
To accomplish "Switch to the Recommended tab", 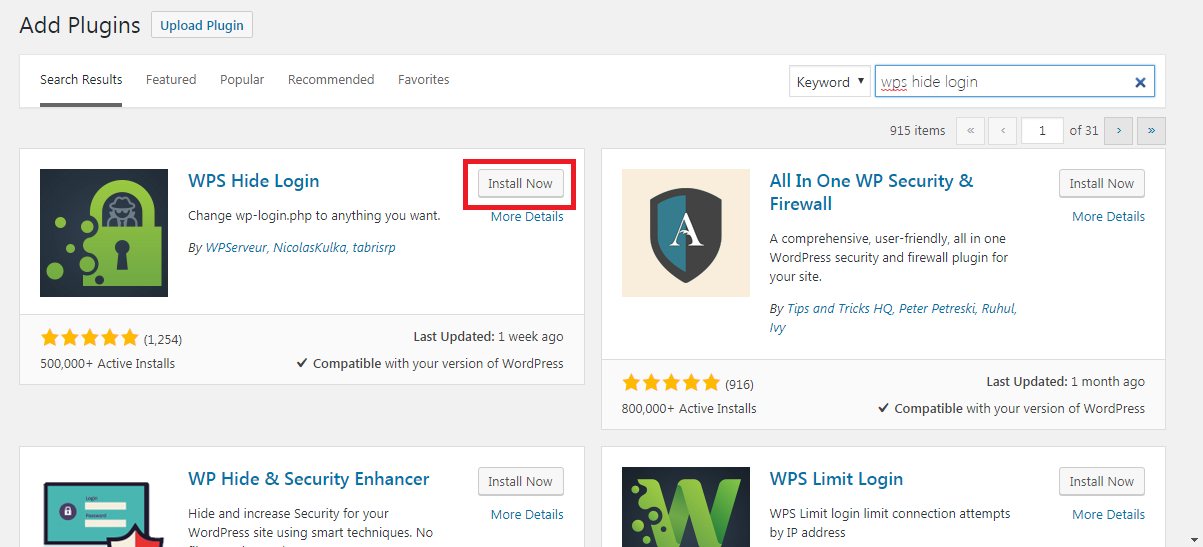I will [331, 80].
